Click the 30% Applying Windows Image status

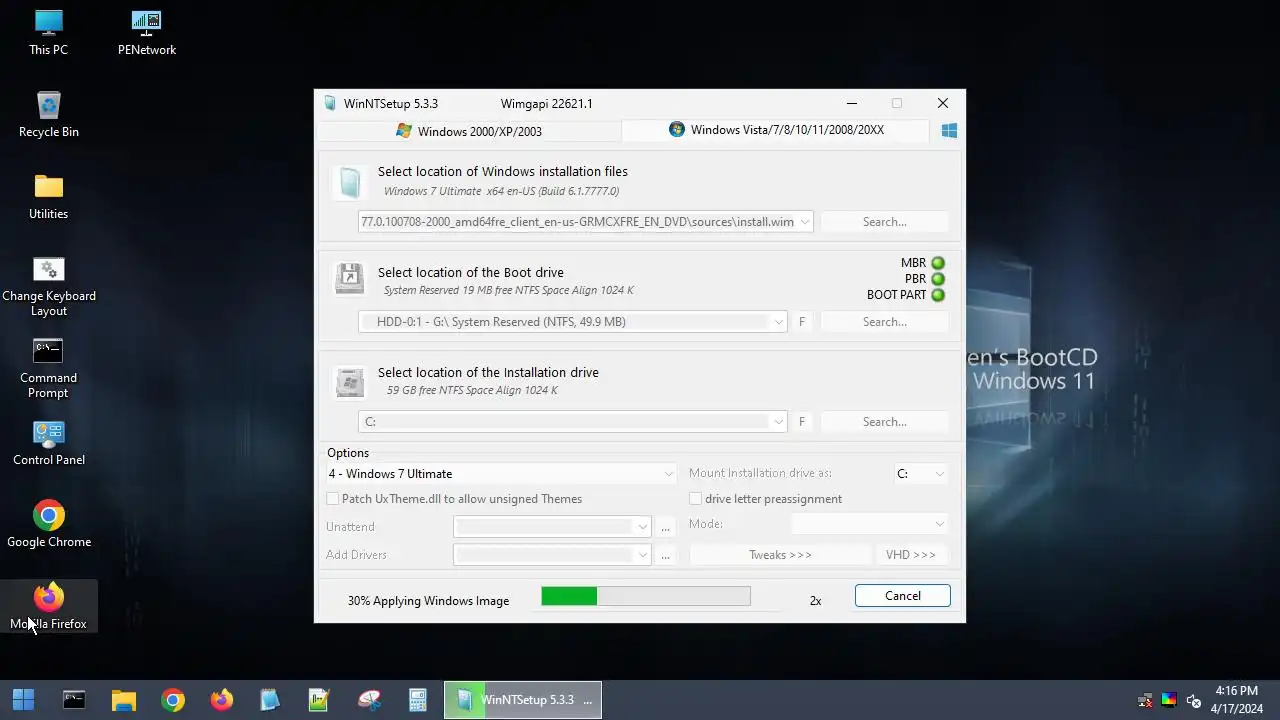tap(428, 601)
